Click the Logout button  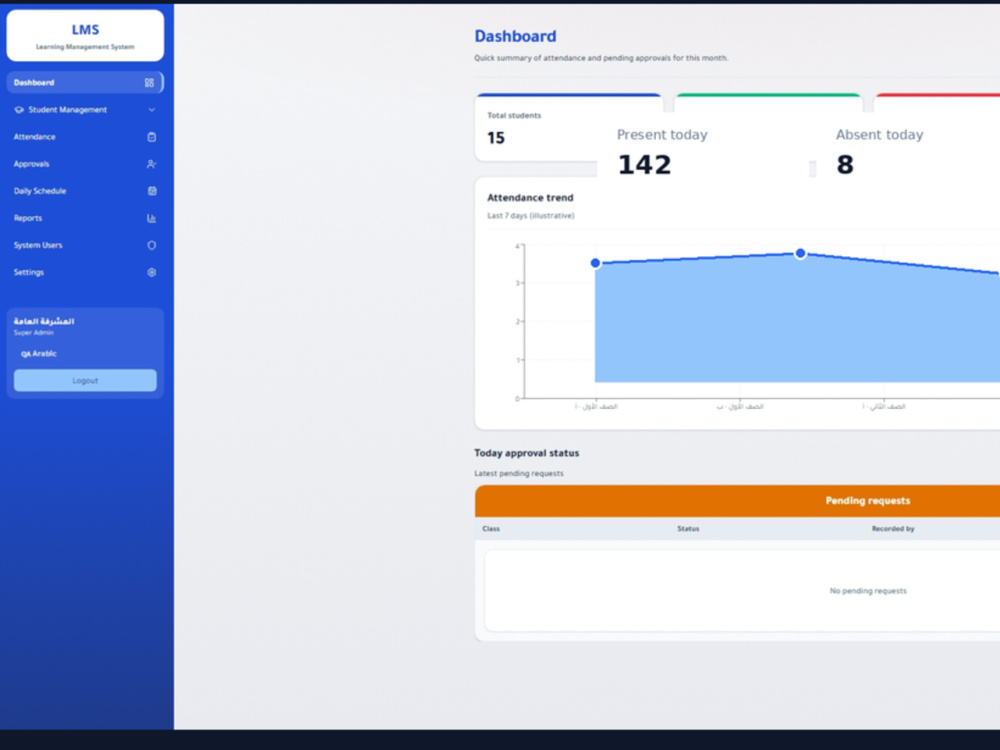tap(85, 380)
